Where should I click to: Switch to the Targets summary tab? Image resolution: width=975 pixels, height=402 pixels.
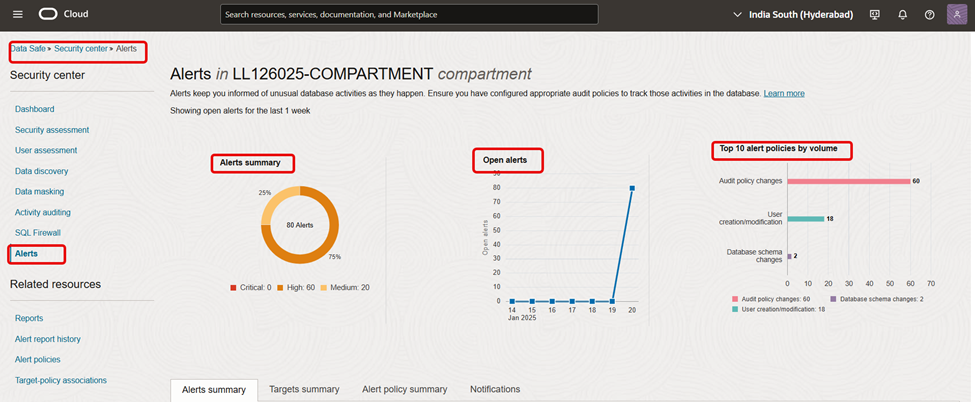click(304, 389)
